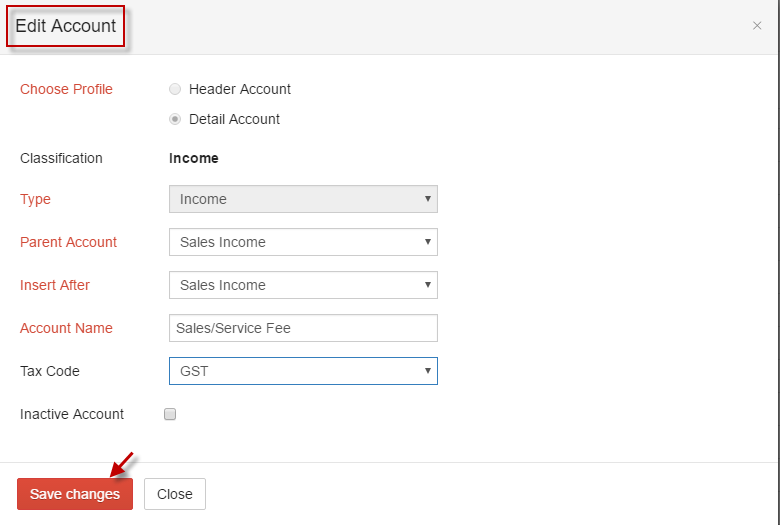Viewport: 780px width, 525px height.
Task: Click the Inactive Account label
Action: pos(72,414)
